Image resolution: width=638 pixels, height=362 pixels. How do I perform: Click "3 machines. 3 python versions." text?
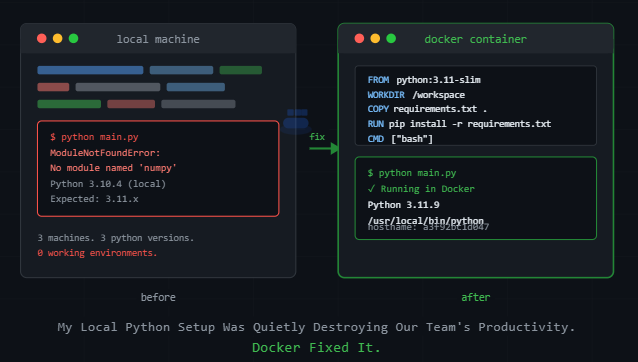click(x=116, y=238)
